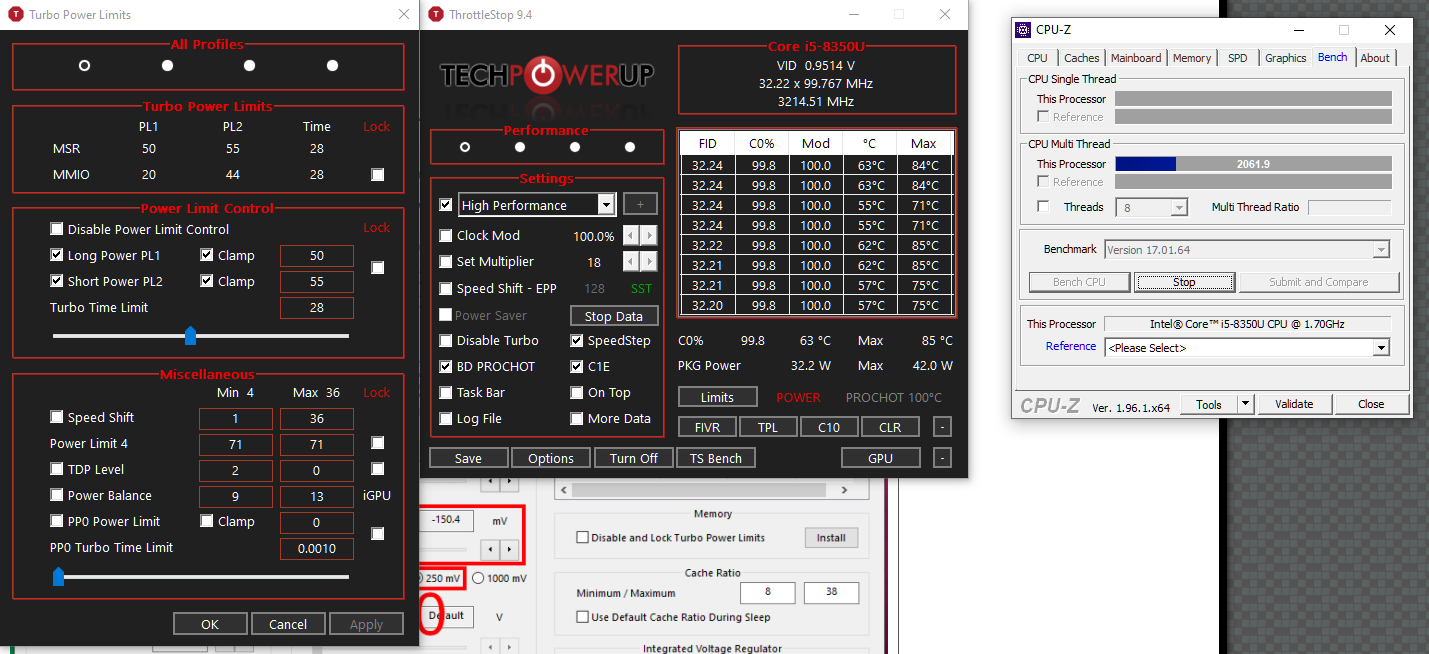The height and width of the screenshot is (654, 1429).
Task: Open the TS Bench button
Action: (716, 458)
